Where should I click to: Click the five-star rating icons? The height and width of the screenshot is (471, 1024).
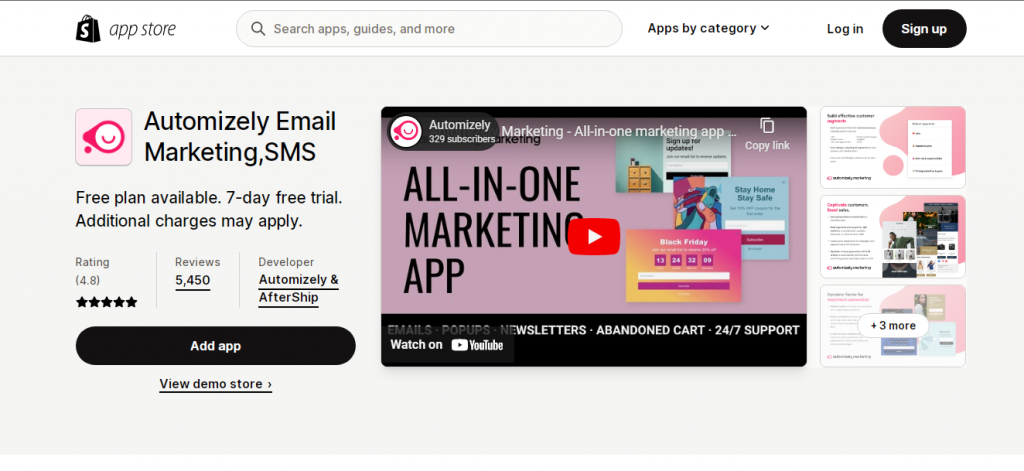pyautogui.click(x=106, y=302)
